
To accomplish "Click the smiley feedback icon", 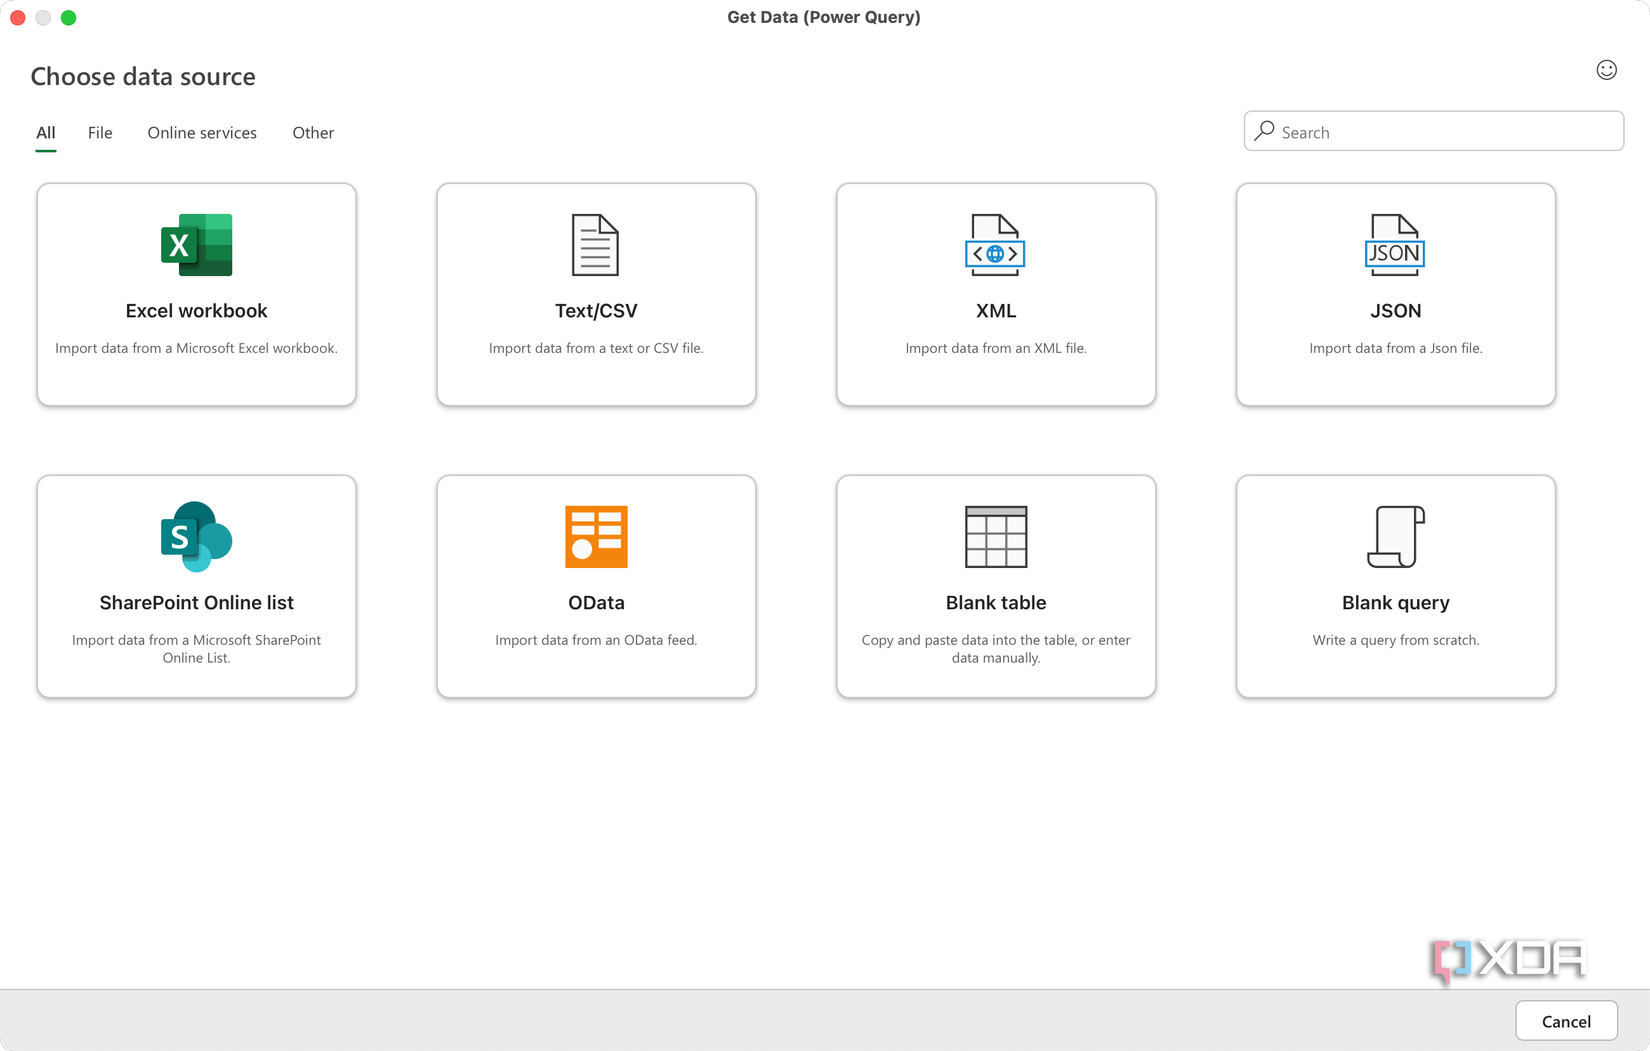I will click(x=1606, y=70).
